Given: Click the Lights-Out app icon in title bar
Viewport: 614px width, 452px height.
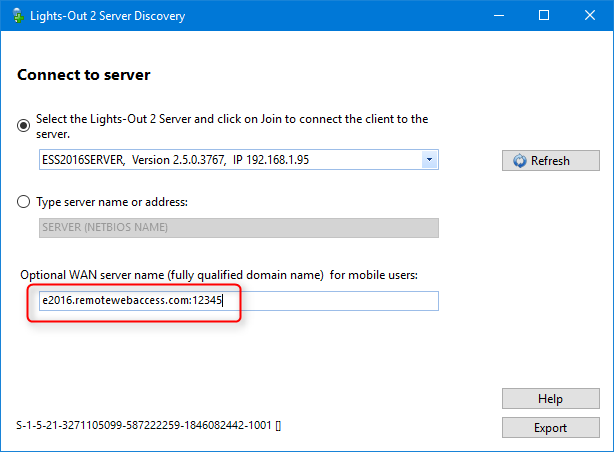Looking at the screenshot, I should [x=18, y=16].
